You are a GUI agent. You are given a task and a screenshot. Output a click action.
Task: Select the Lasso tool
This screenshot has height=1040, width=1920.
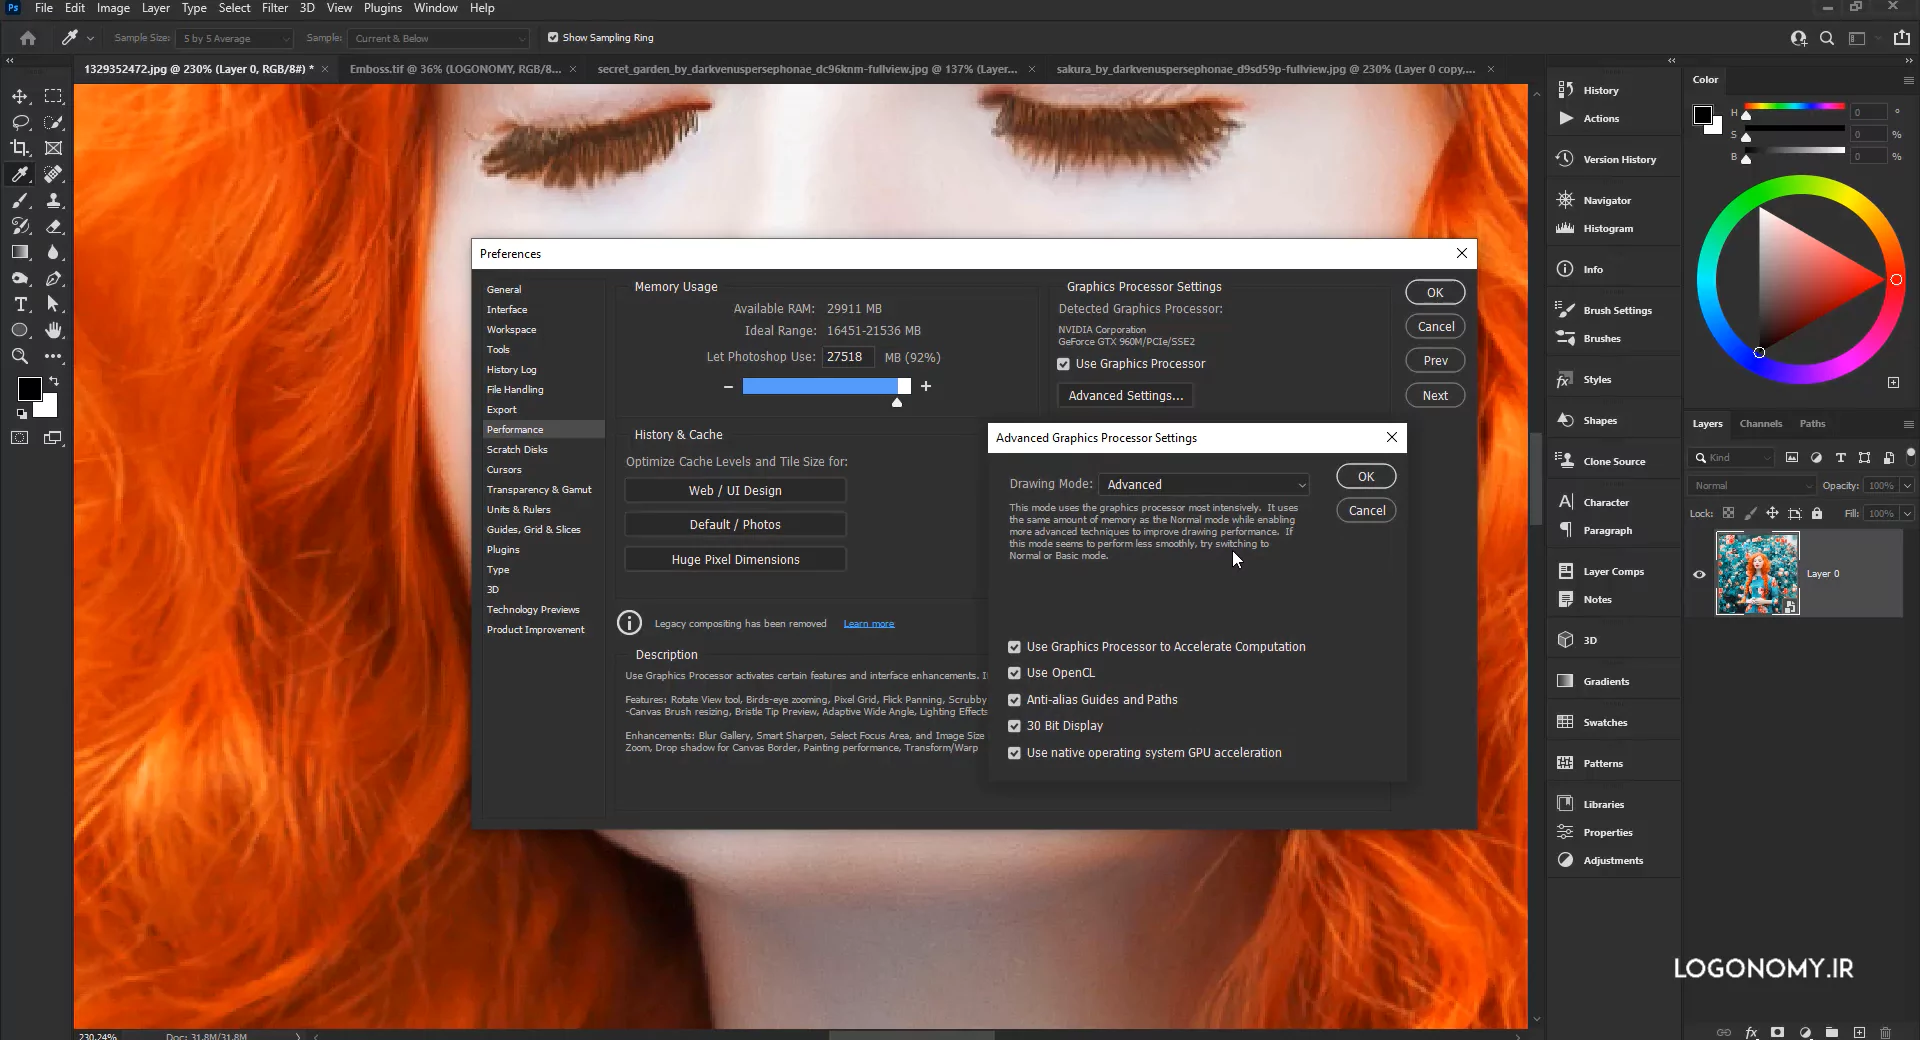pyautogui.click(x=20, y=122)
